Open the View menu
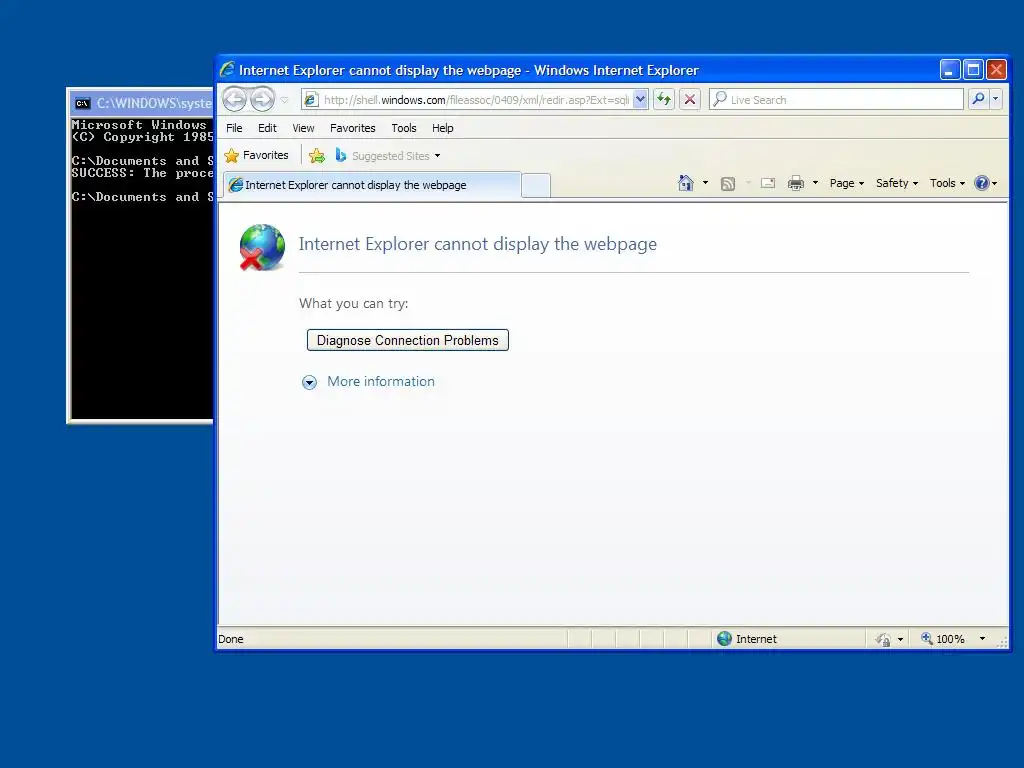The width and height of the screenshot is (1024, 768). pos(303,128)
